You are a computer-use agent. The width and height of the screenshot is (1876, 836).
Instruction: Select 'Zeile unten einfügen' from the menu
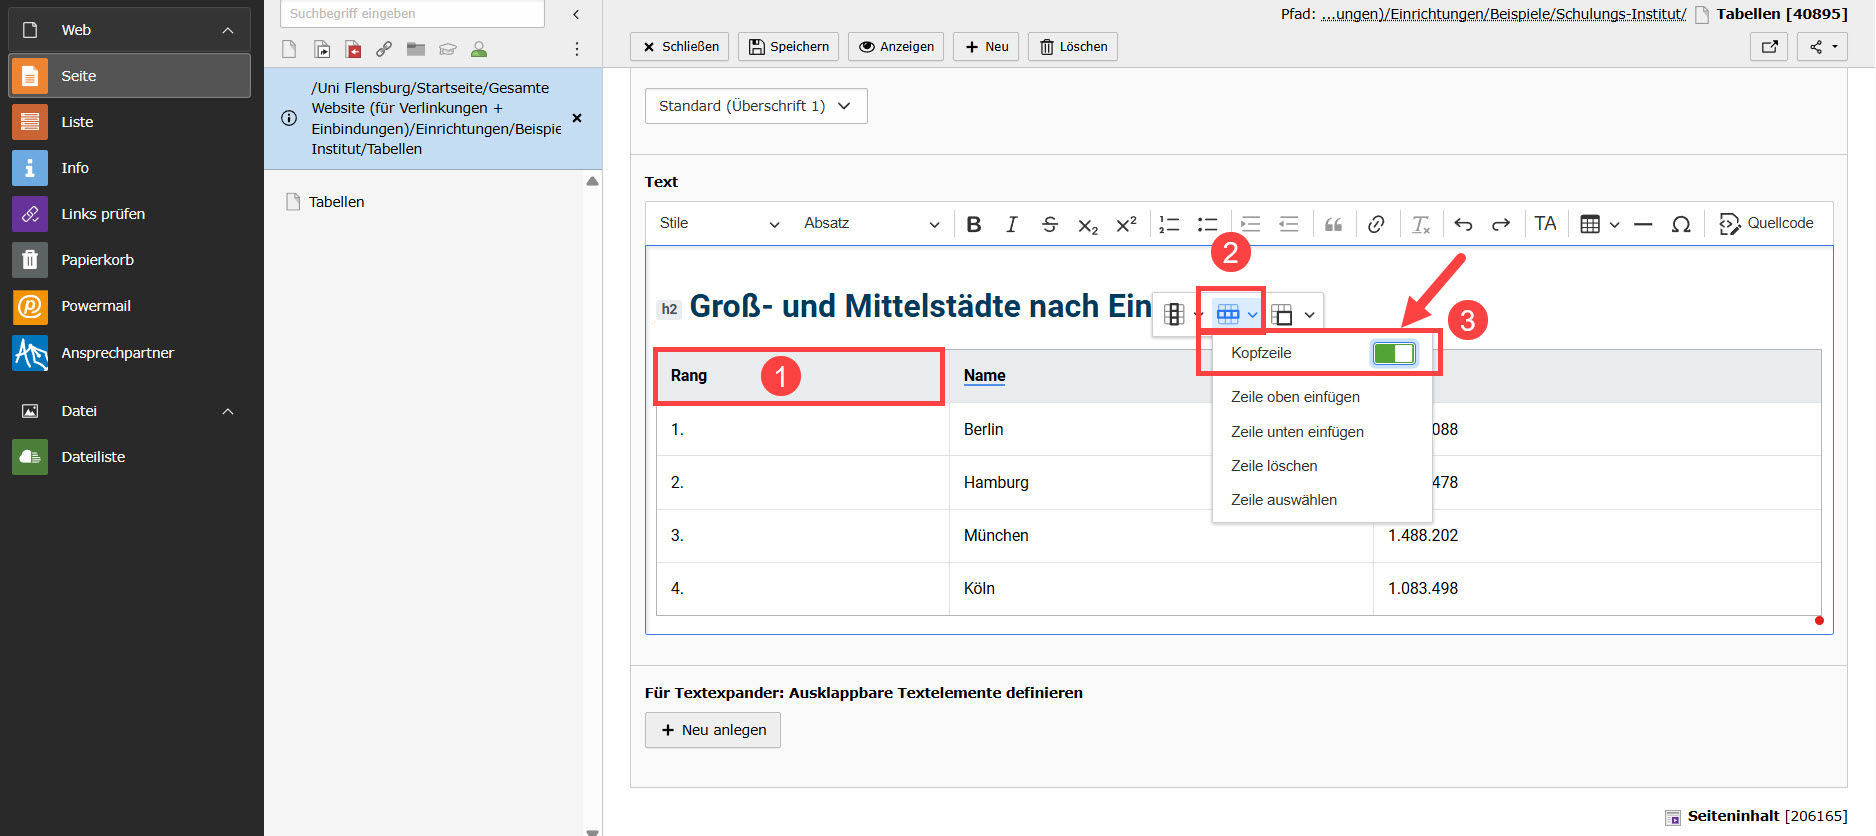[1297, 432]
